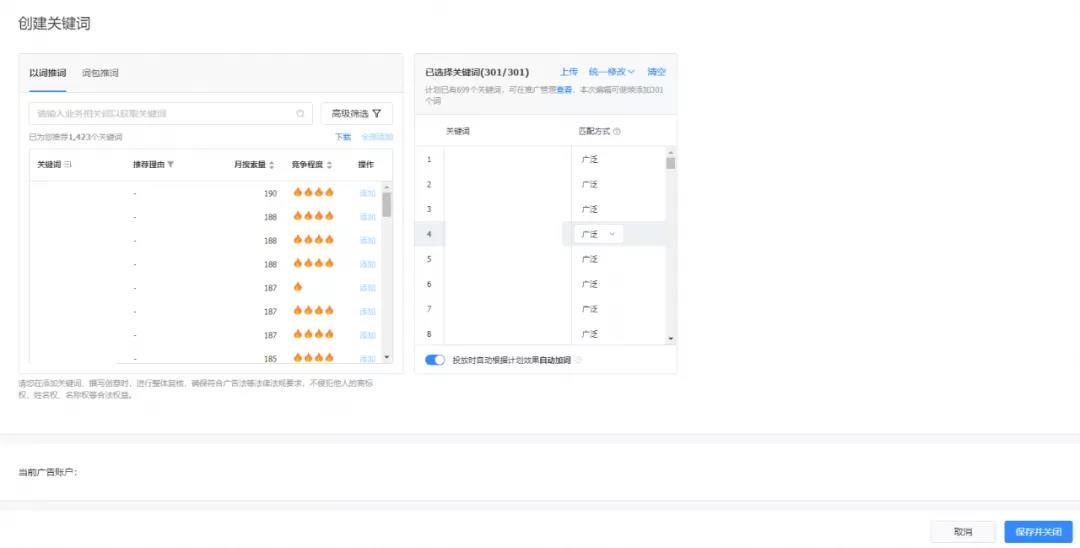
Task: Open the 统一修改 dropdown
Action: click(x=611, y=72)
